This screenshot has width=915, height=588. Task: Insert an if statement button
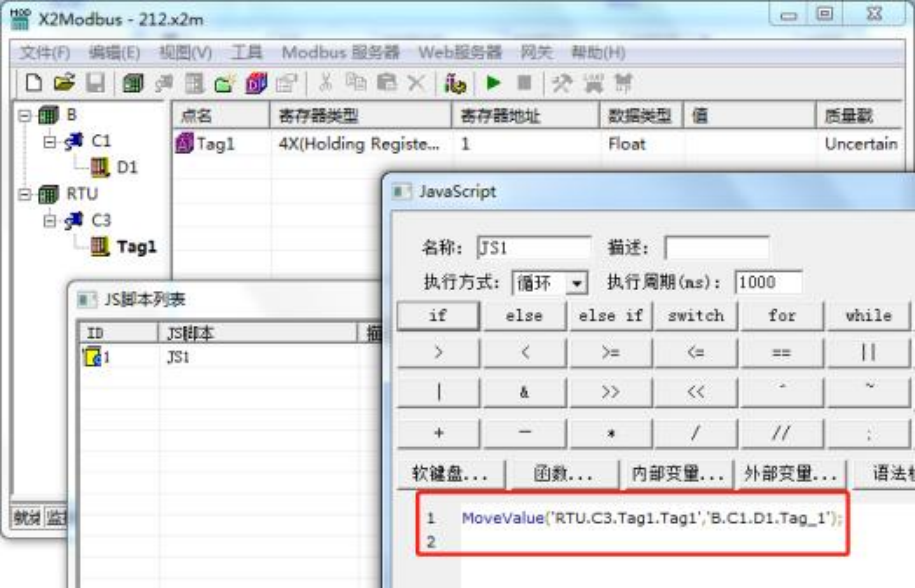(x=438, y=316)
